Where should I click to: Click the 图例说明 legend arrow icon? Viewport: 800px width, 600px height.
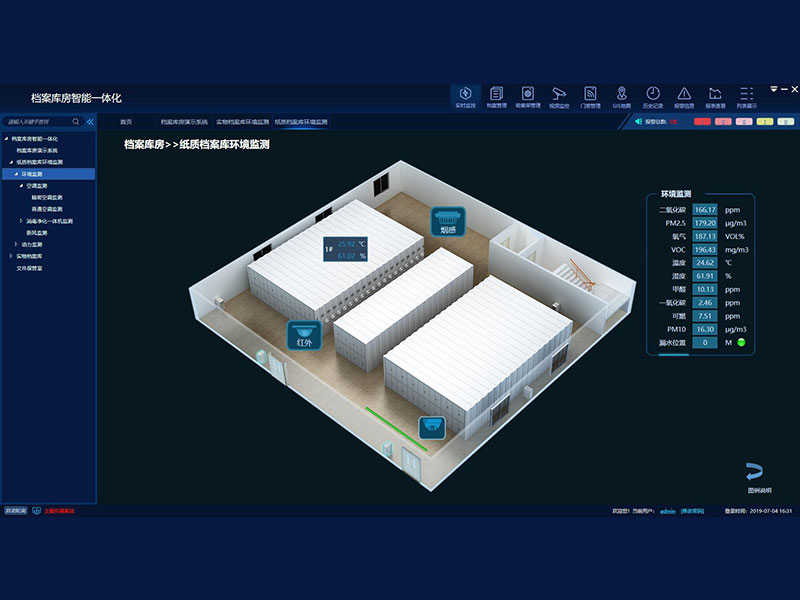[759, 474]
